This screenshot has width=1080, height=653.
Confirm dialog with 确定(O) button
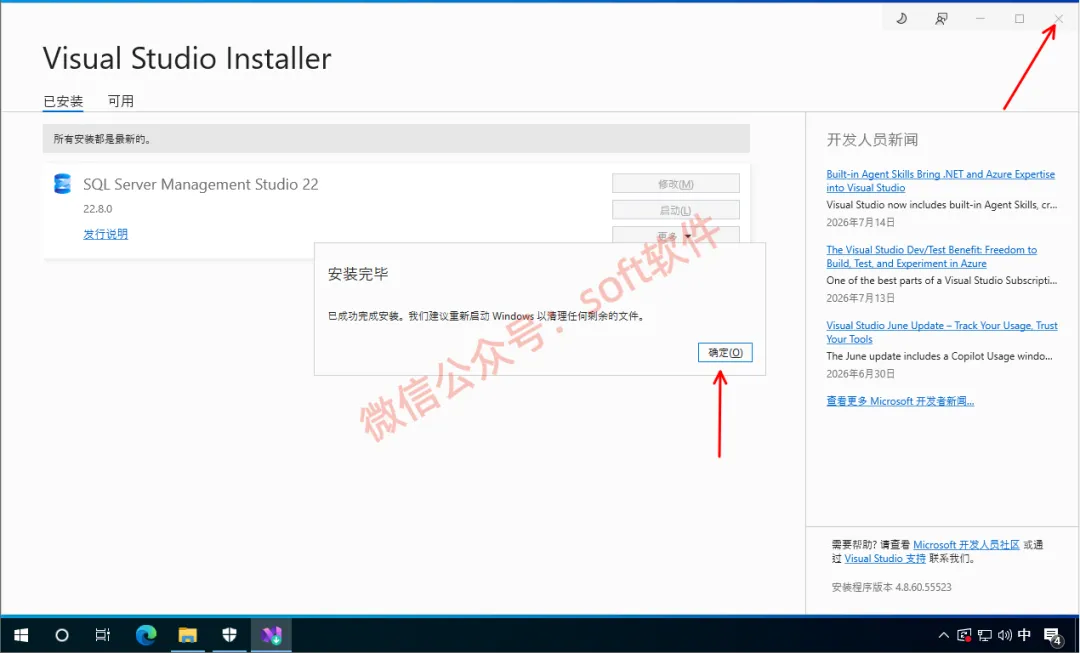pyautogui.click(x=725, y=352)
